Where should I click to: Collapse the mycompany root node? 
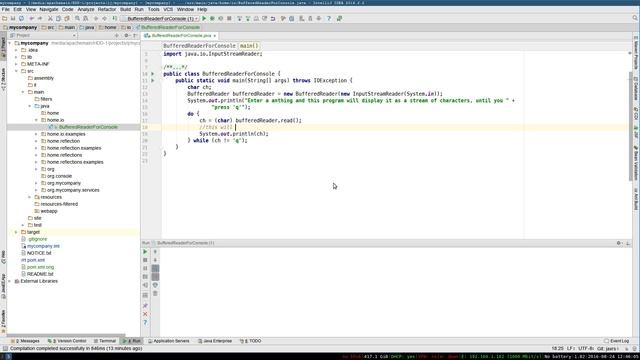[10, 43]
